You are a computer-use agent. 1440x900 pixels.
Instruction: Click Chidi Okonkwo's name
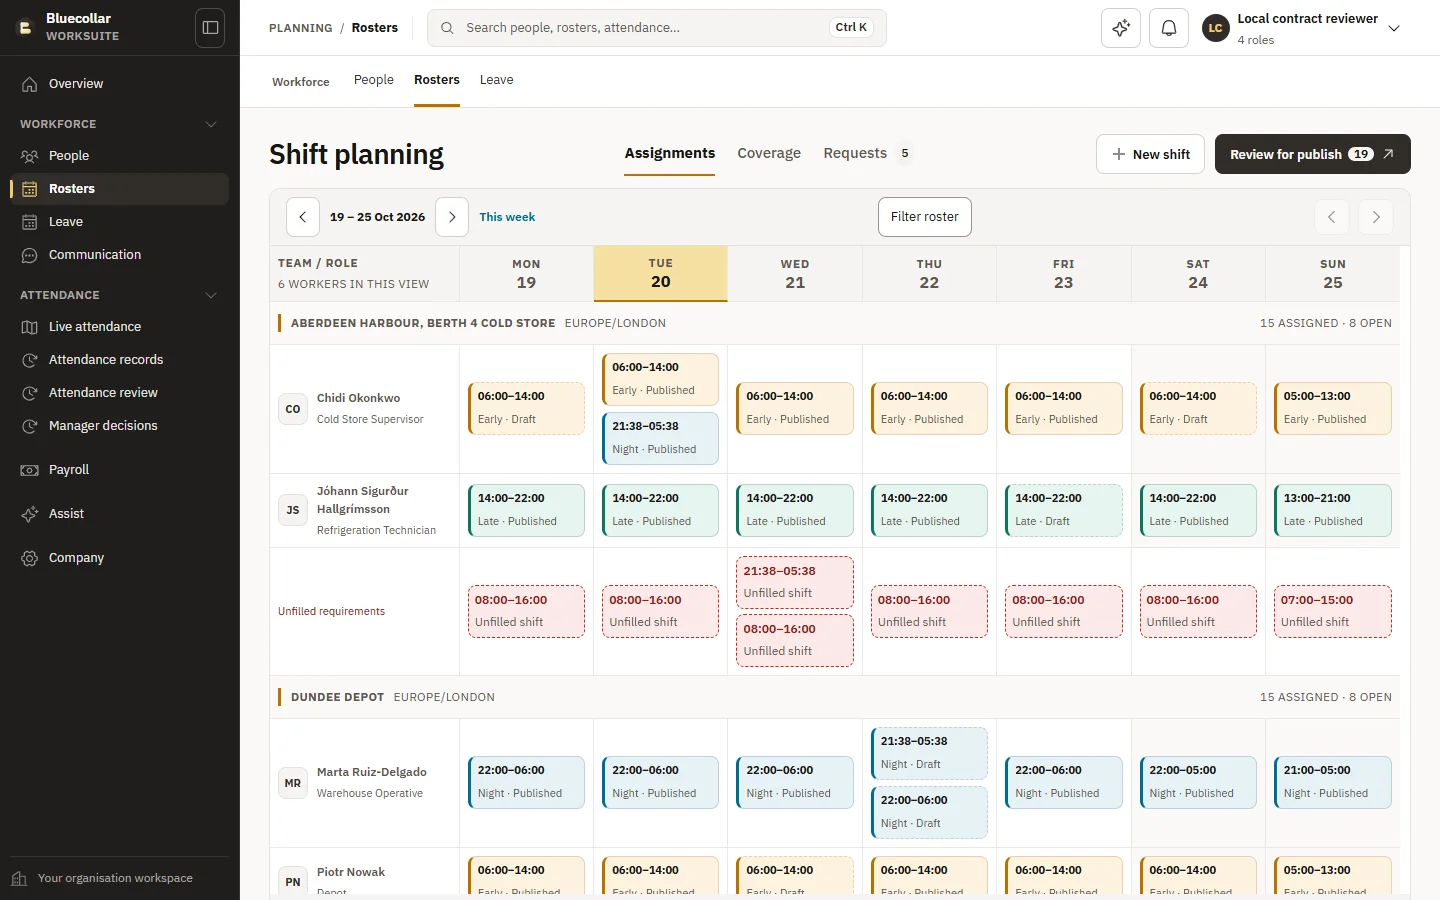[358, 398]
